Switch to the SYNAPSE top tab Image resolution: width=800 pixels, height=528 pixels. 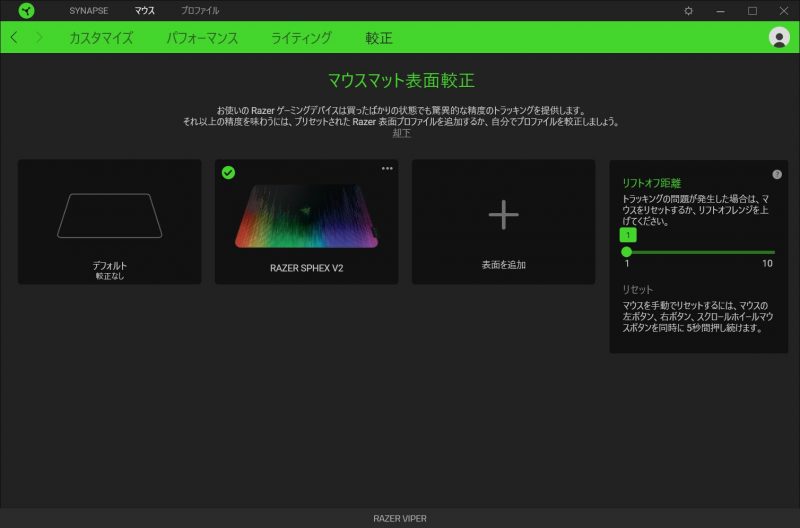(x=89, y=10)
